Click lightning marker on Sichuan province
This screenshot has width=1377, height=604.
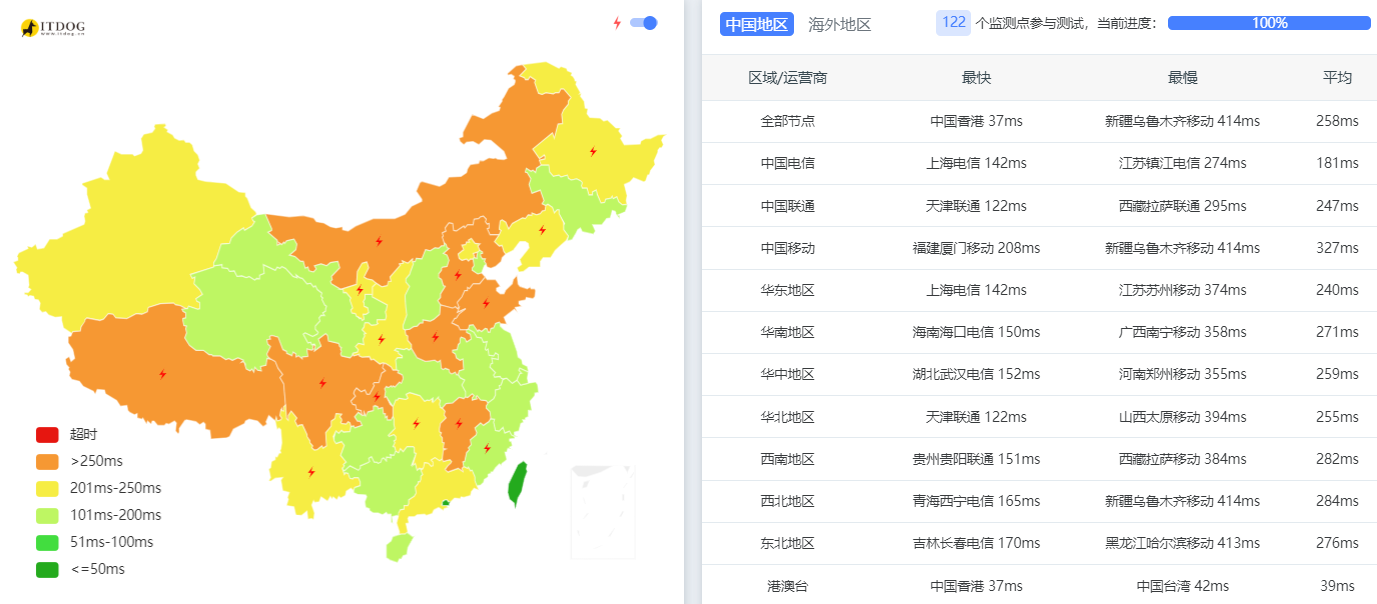322,383
